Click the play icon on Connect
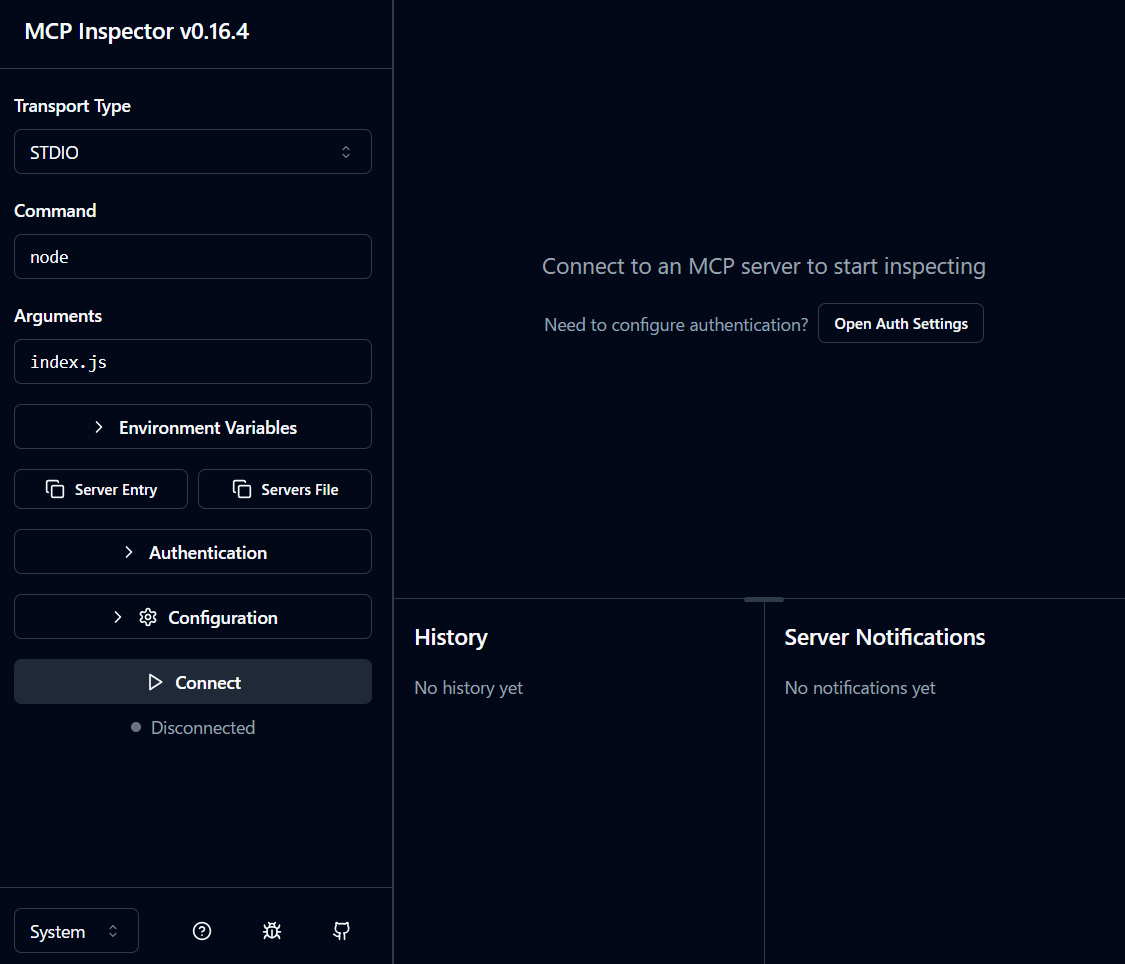The height and width of the screenshot is (964, 1125). [x=155, y=682]
